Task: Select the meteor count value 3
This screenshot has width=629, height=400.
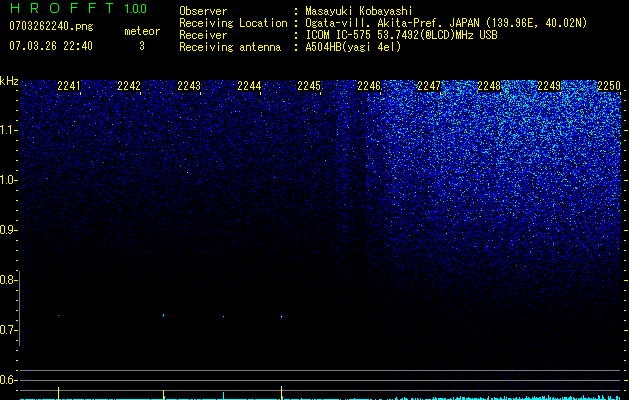Action: [142, 46]
